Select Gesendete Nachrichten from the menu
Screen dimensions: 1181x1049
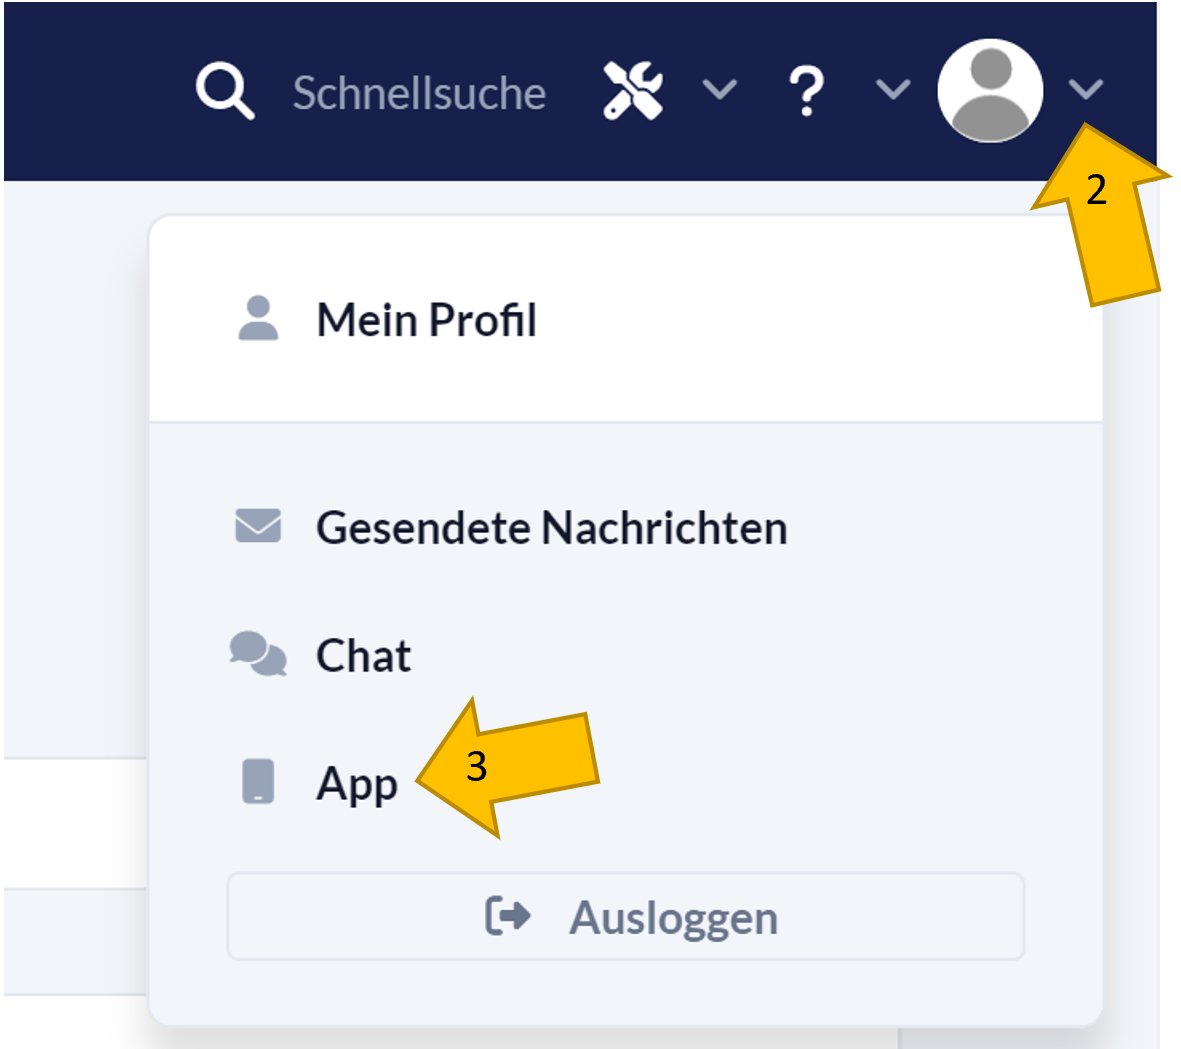pyautogui.click(x=551, y=528)
